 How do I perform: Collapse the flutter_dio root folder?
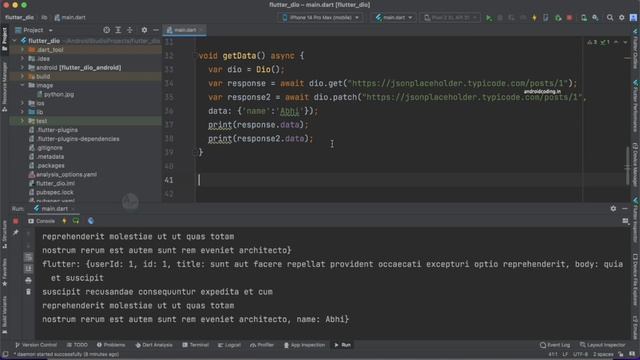15,41
